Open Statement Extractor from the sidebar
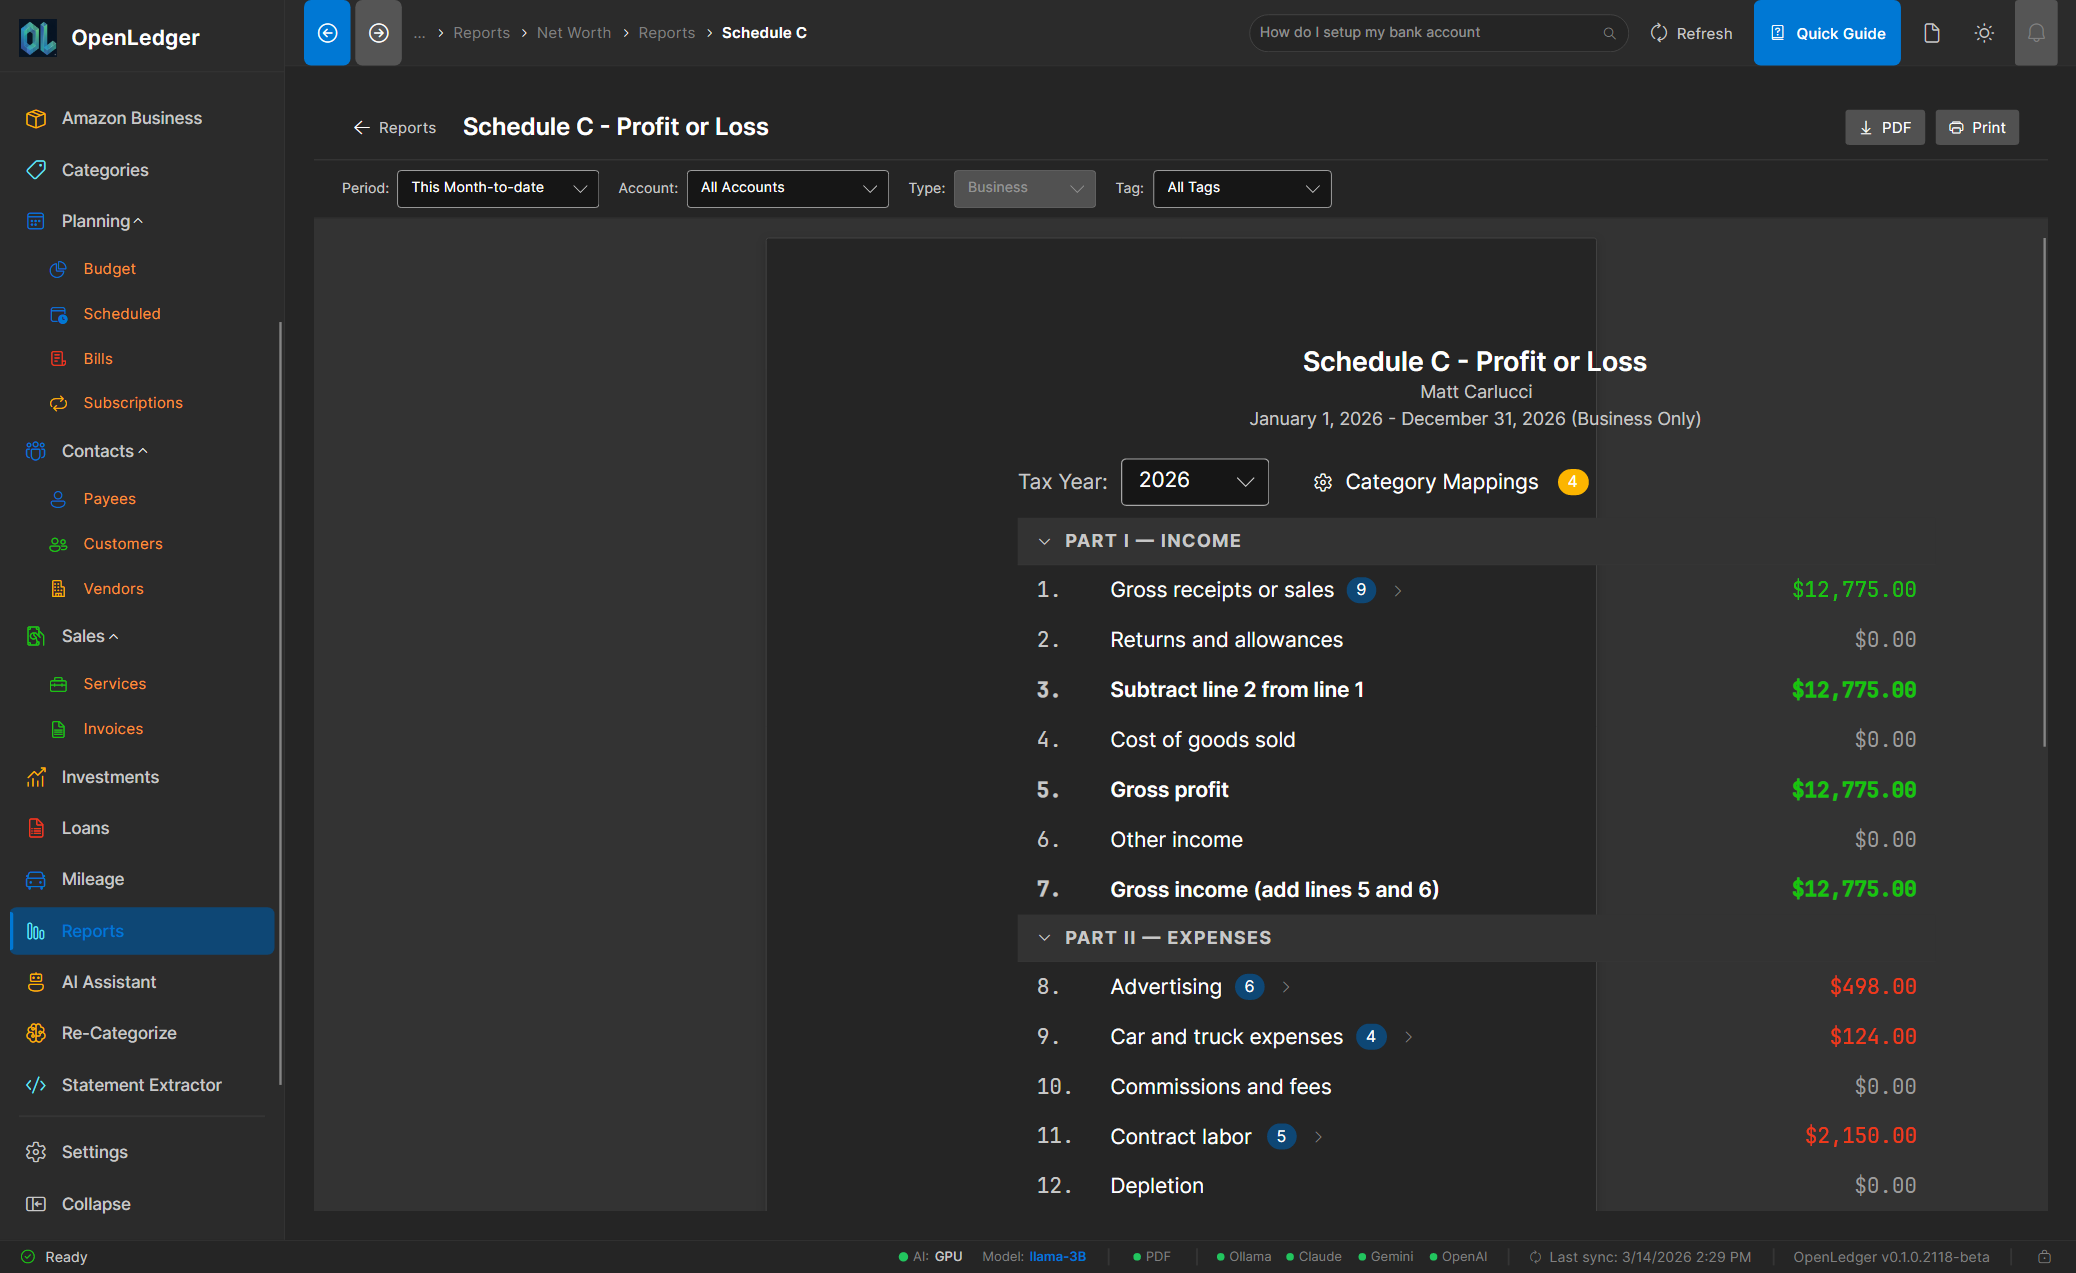2076x1273 pixels. [x=141, y=1084]
